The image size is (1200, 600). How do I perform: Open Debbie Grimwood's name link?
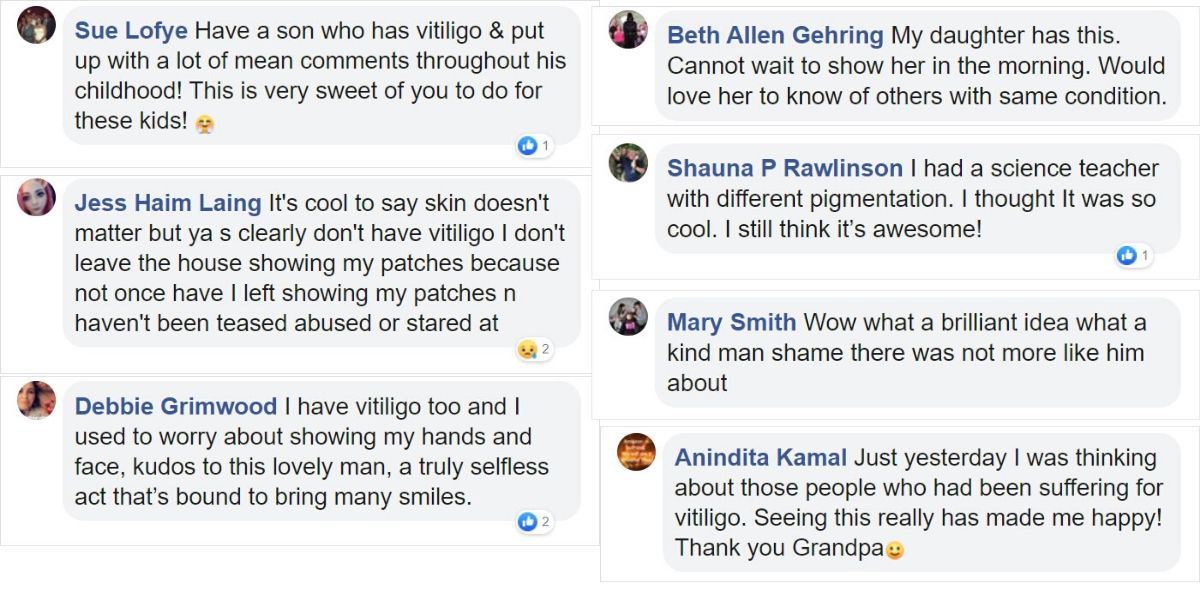176,407
